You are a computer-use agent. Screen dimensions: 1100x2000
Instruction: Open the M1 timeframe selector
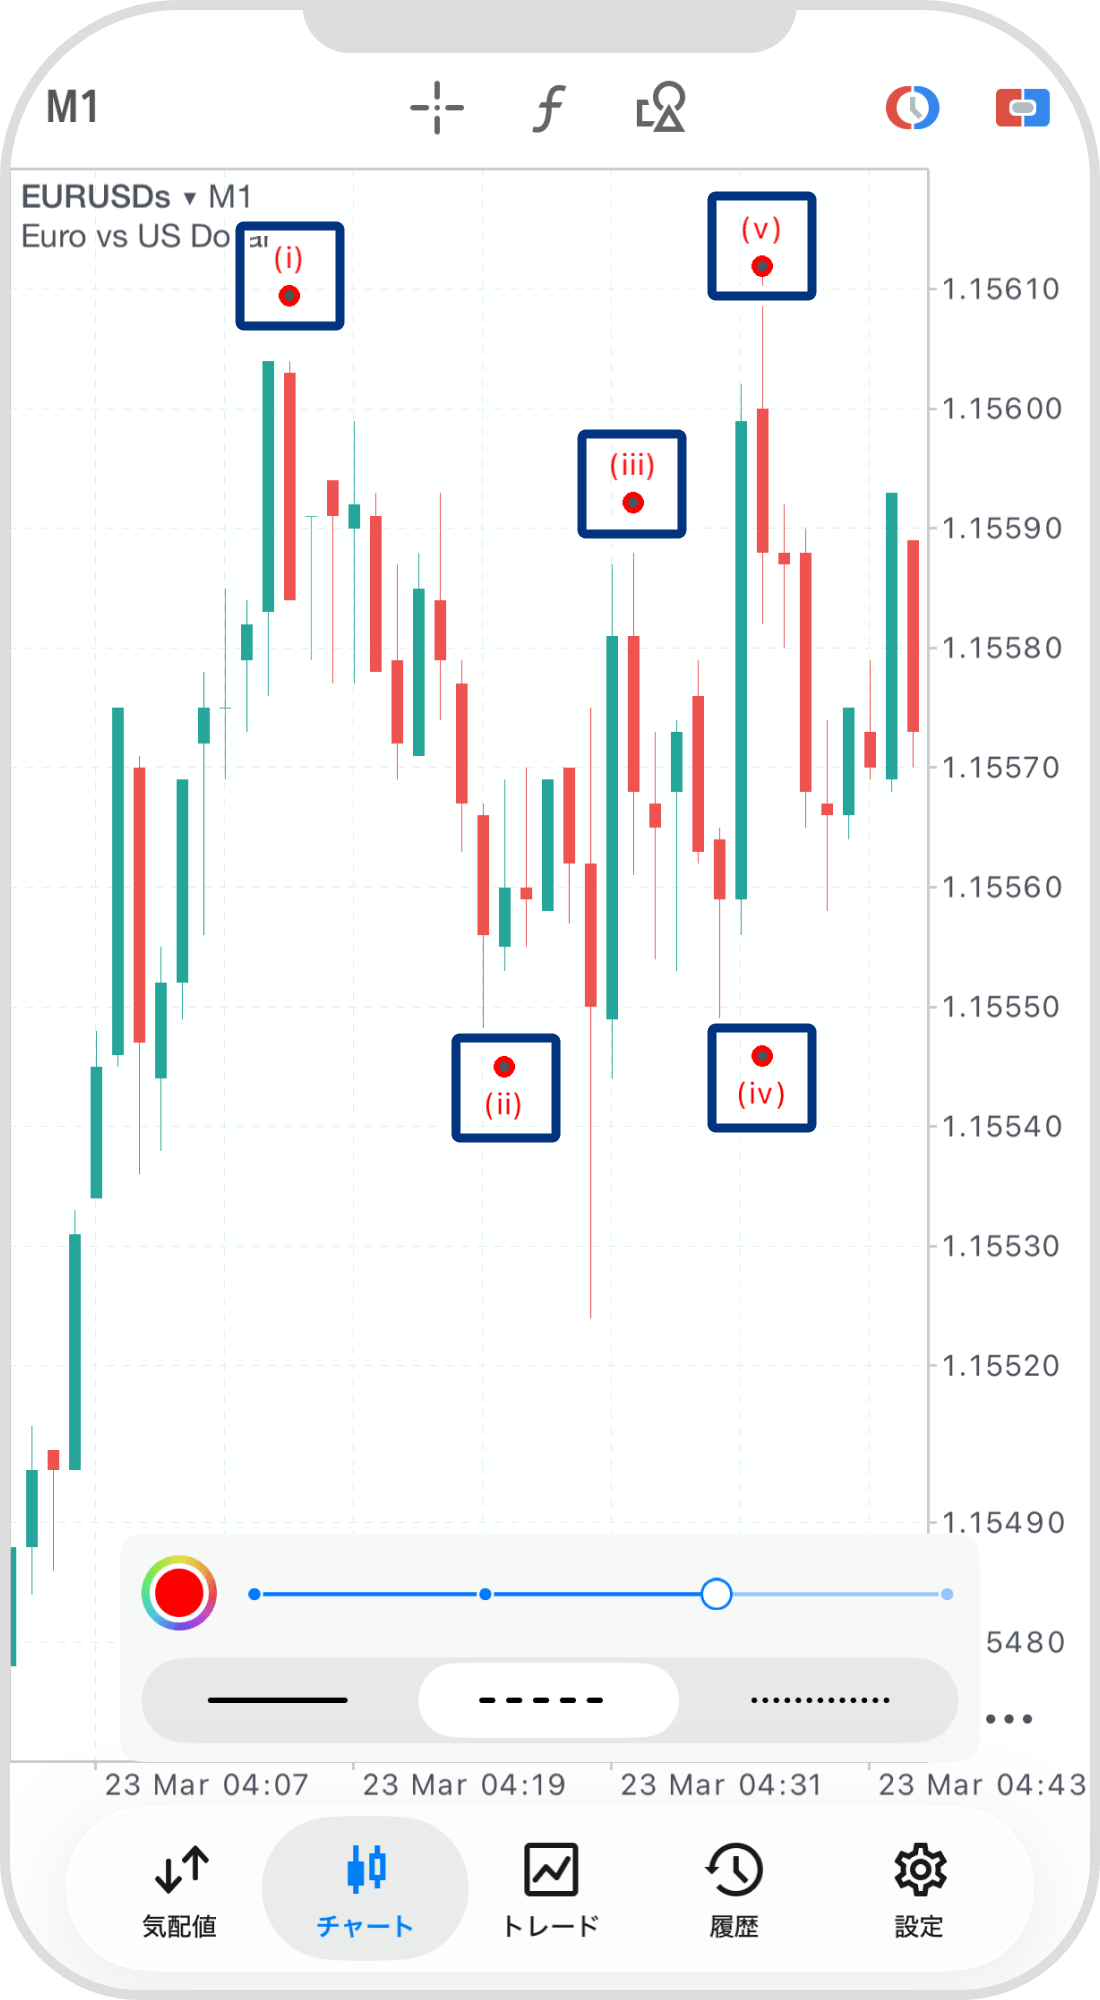pyautogui.click(x=72, y=108)
